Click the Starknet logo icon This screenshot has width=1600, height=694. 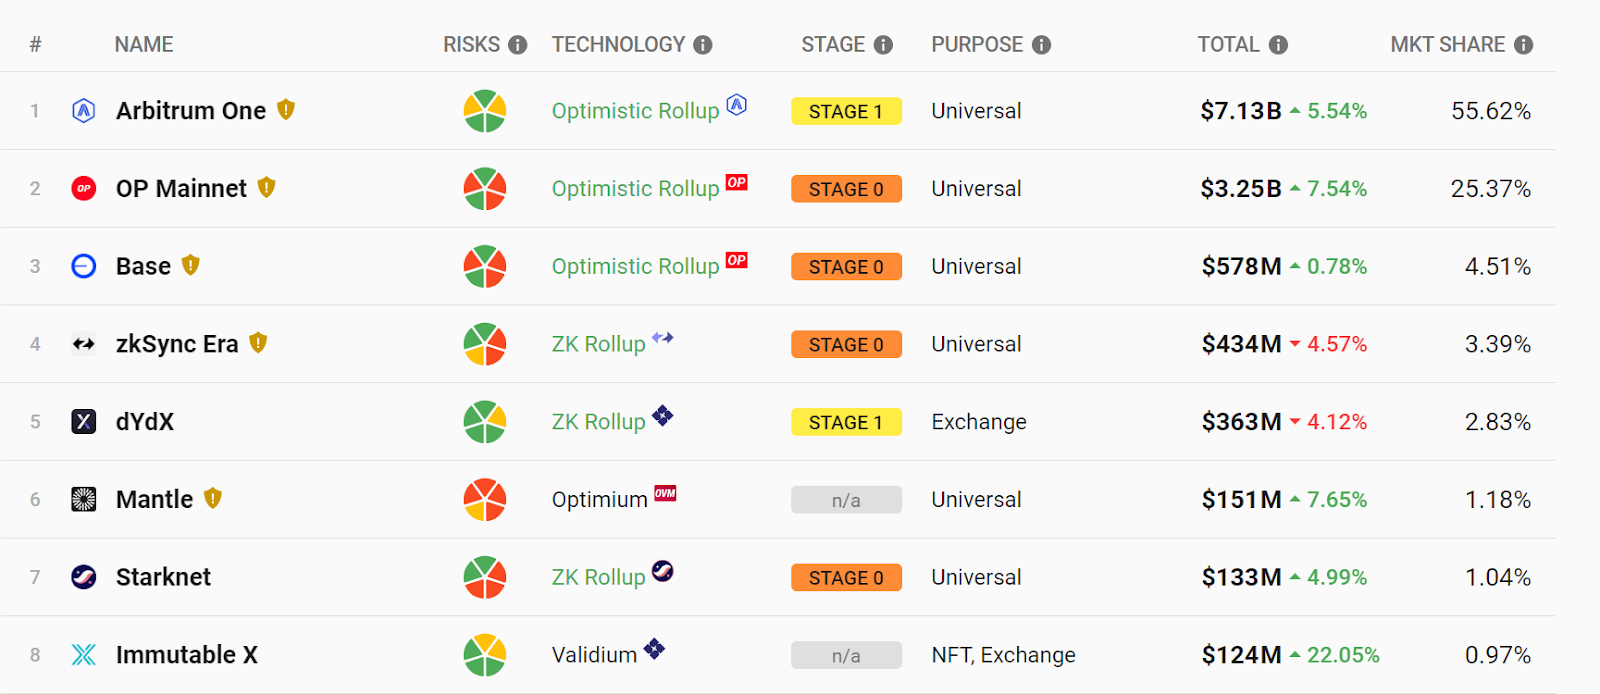pos(84,577)
